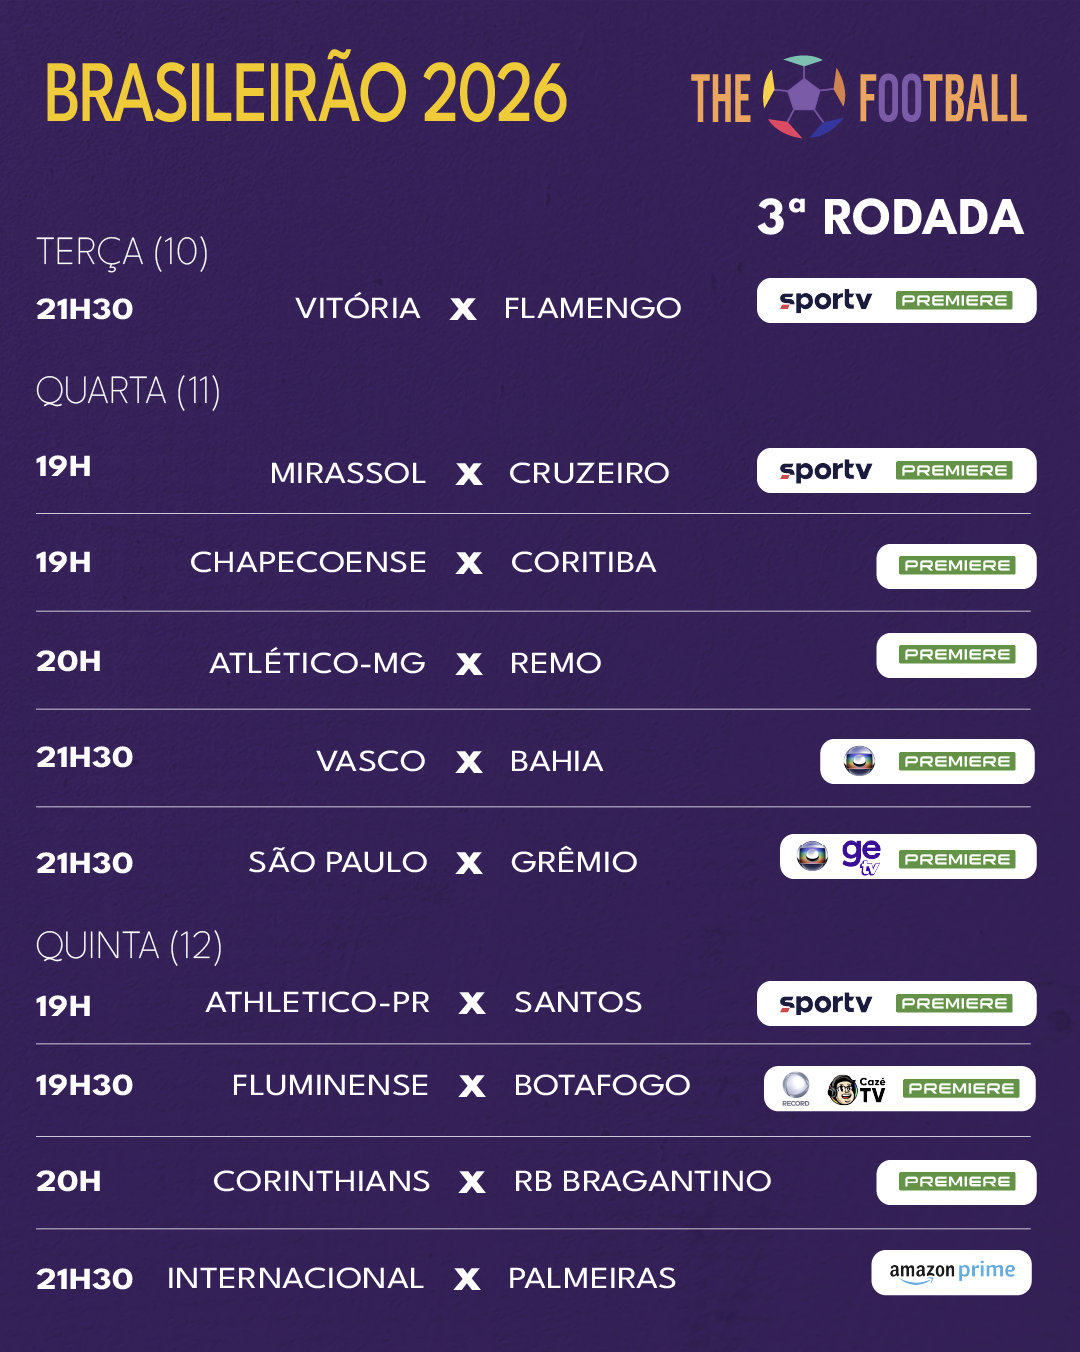This screenshot has height=1352, width=1080.
Task: Click the amazon prime logo
Action: (x=952, y=1272)
